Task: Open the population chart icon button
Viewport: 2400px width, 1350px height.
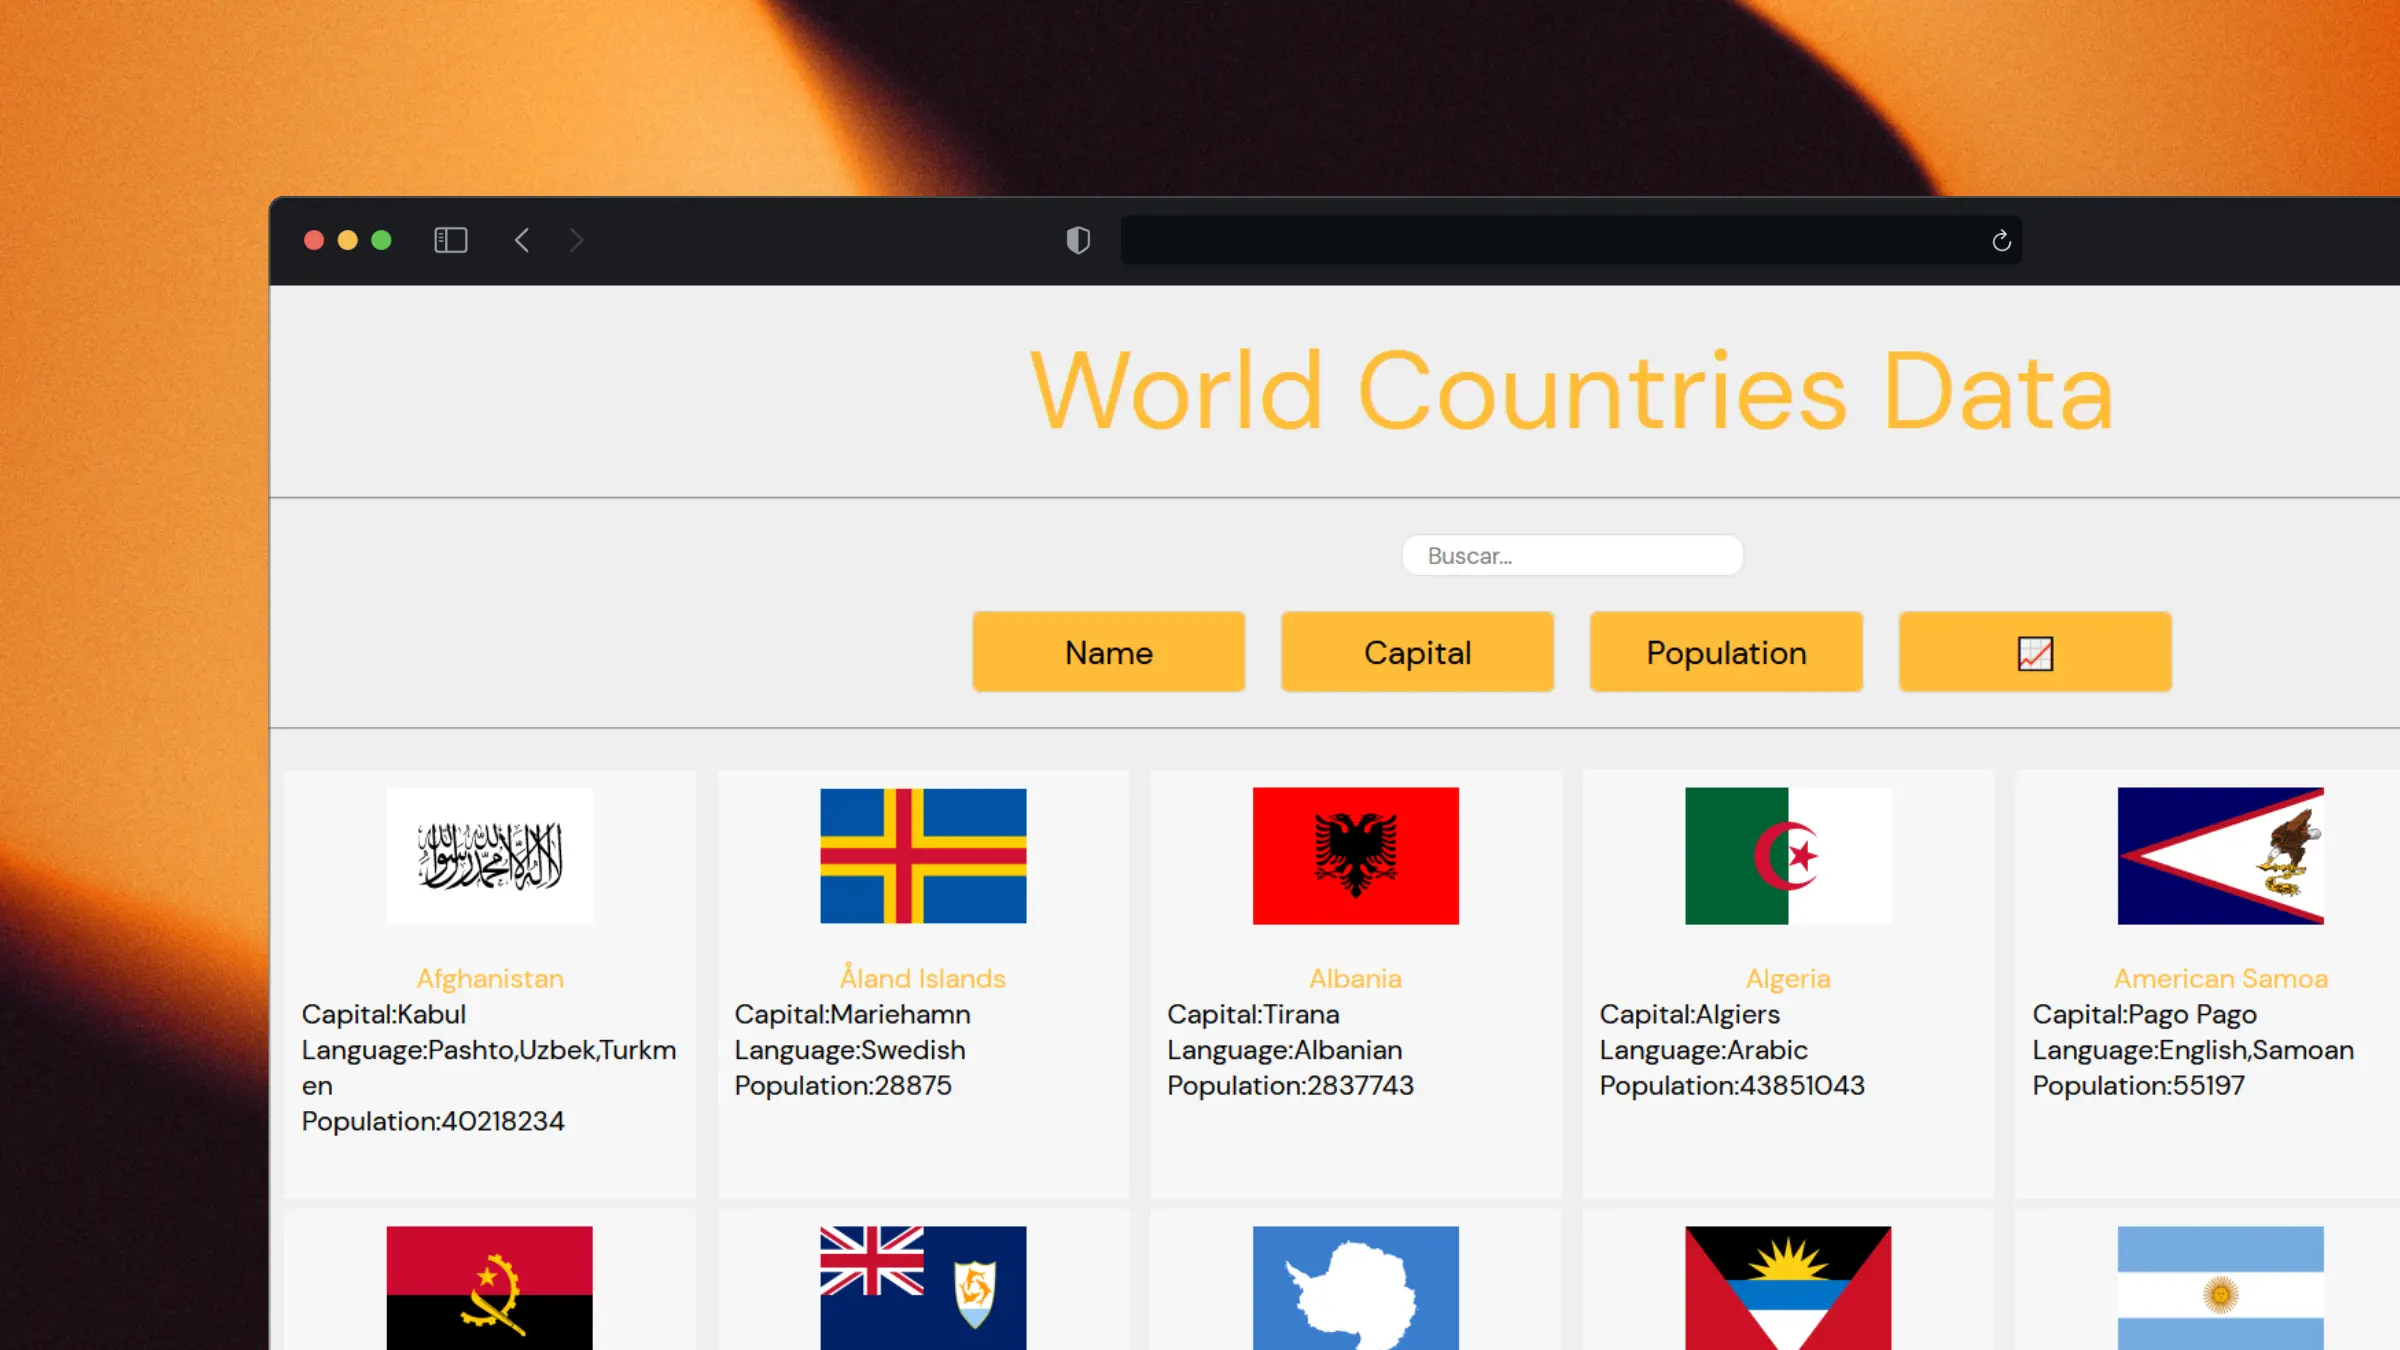Action: pyautogui.click(x=2034, y=651)
